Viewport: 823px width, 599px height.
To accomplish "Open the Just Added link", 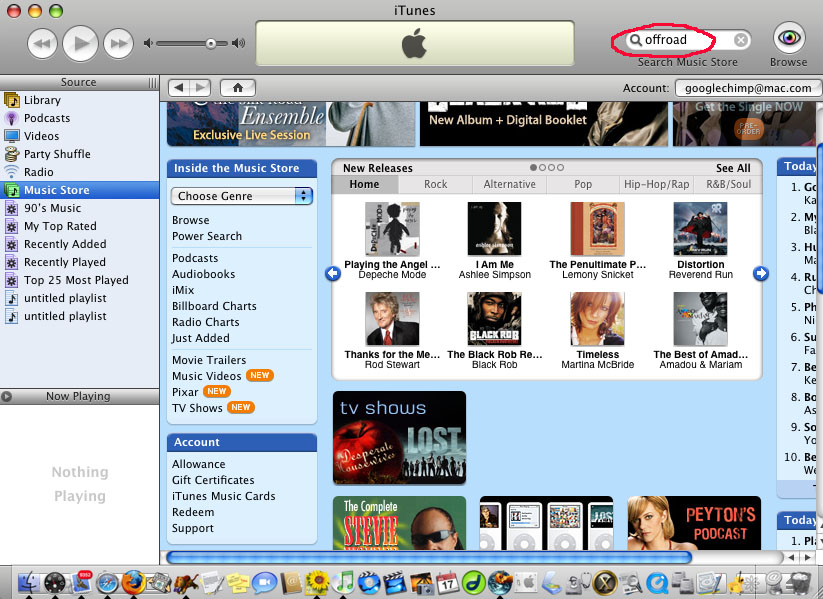I will pyautogui.click(x=201, y=338).
